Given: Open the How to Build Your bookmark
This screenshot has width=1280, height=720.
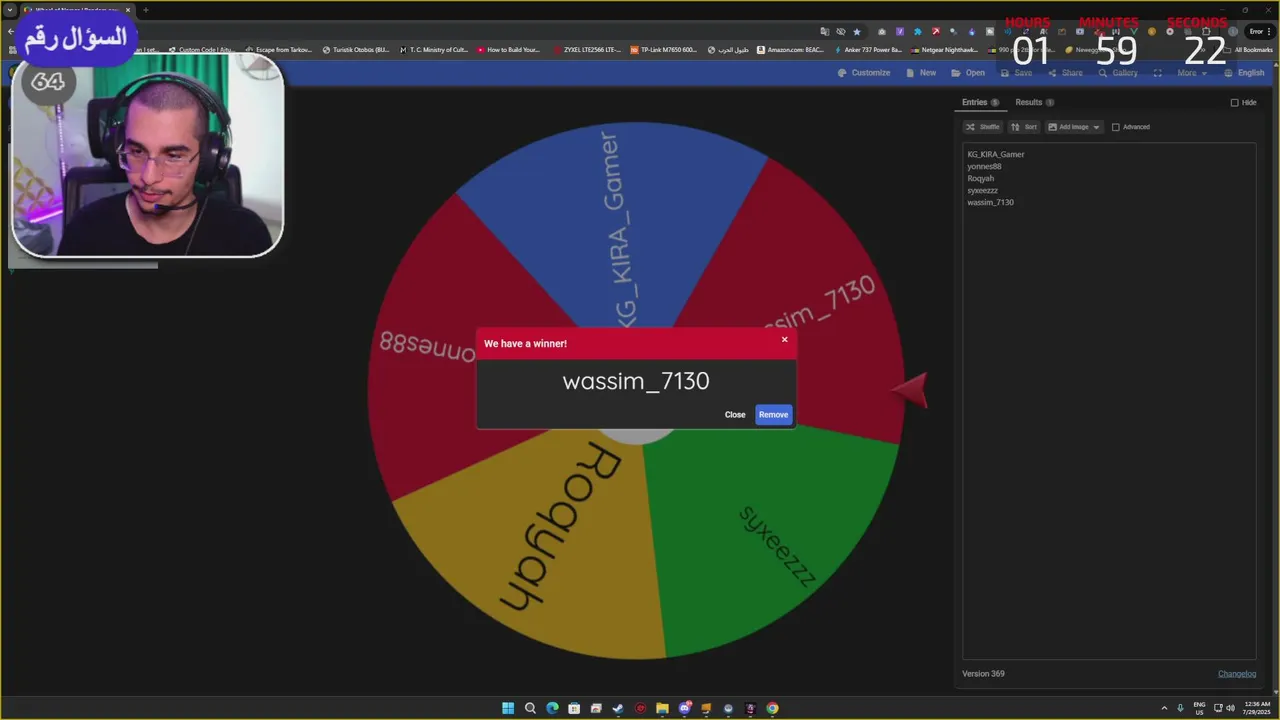Looking at the screenshot, I should click(508, 49).
